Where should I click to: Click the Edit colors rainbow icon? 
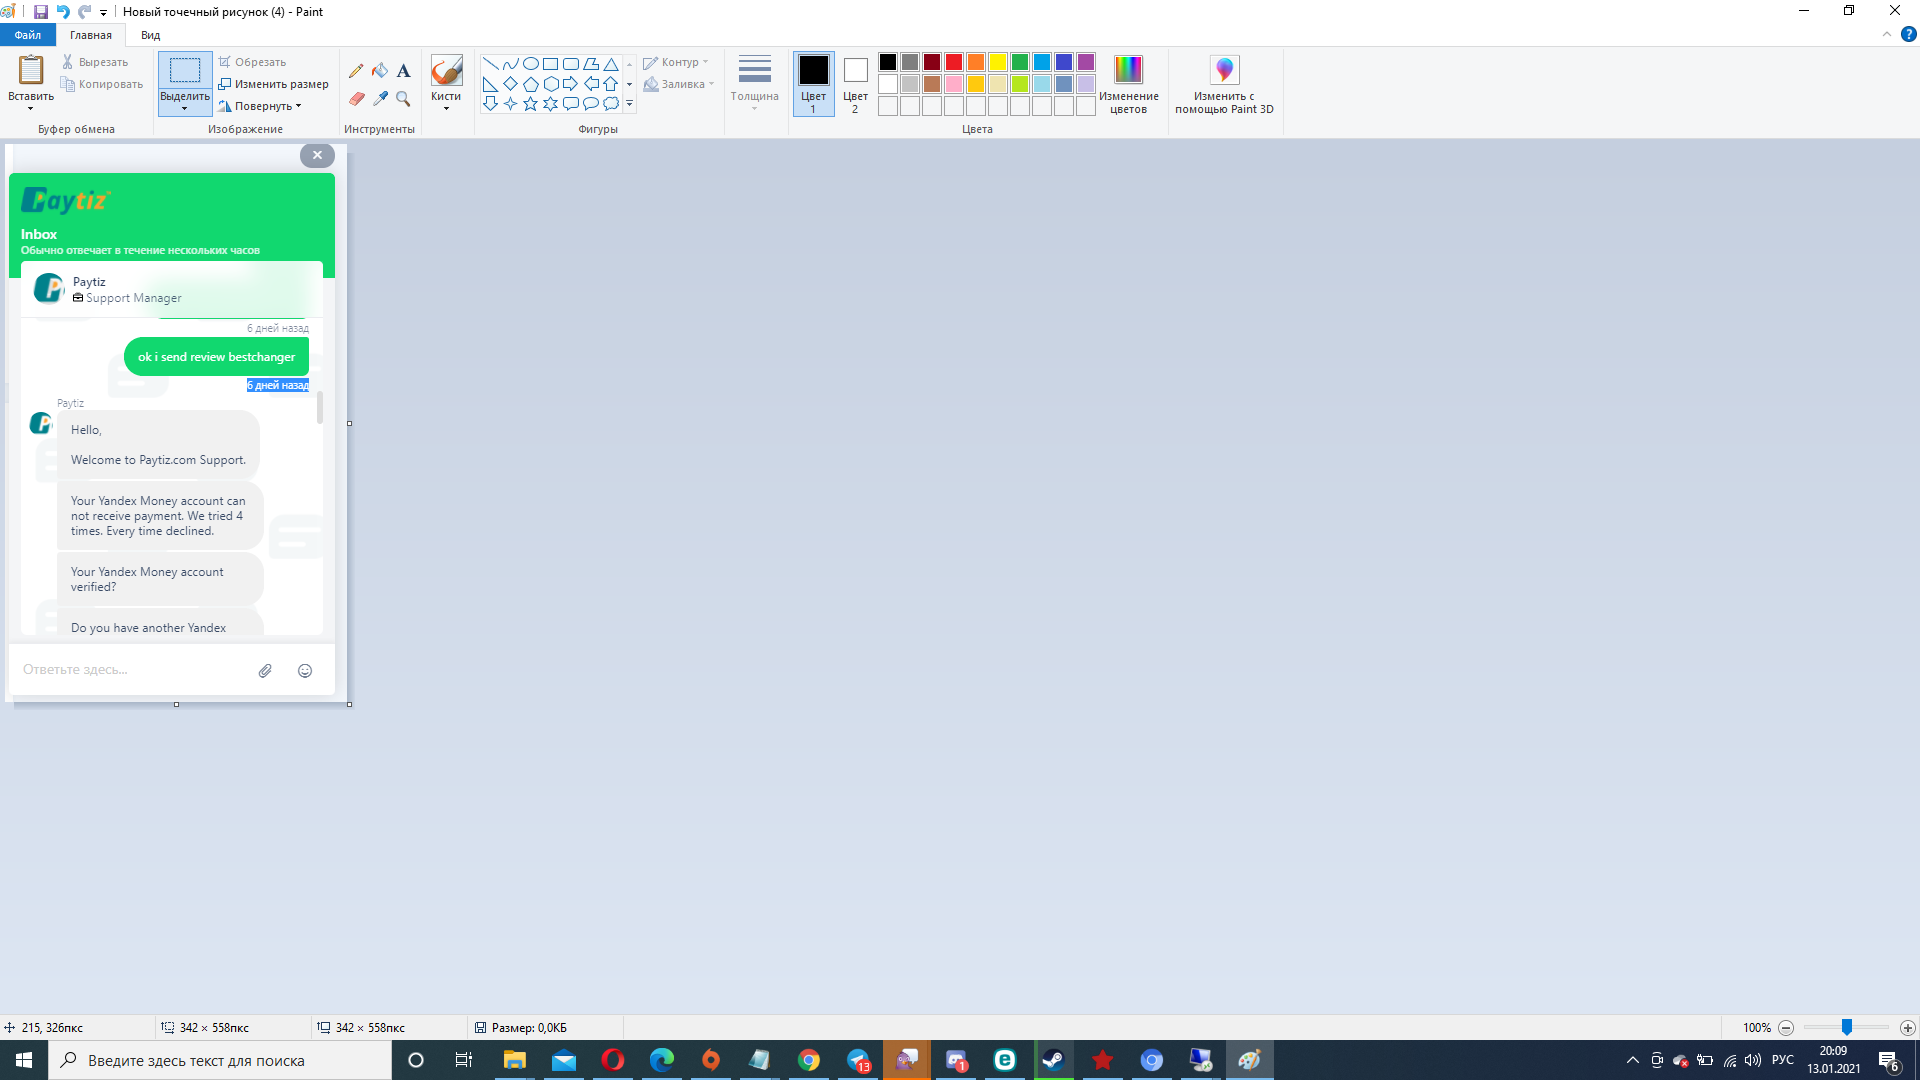1128,70
